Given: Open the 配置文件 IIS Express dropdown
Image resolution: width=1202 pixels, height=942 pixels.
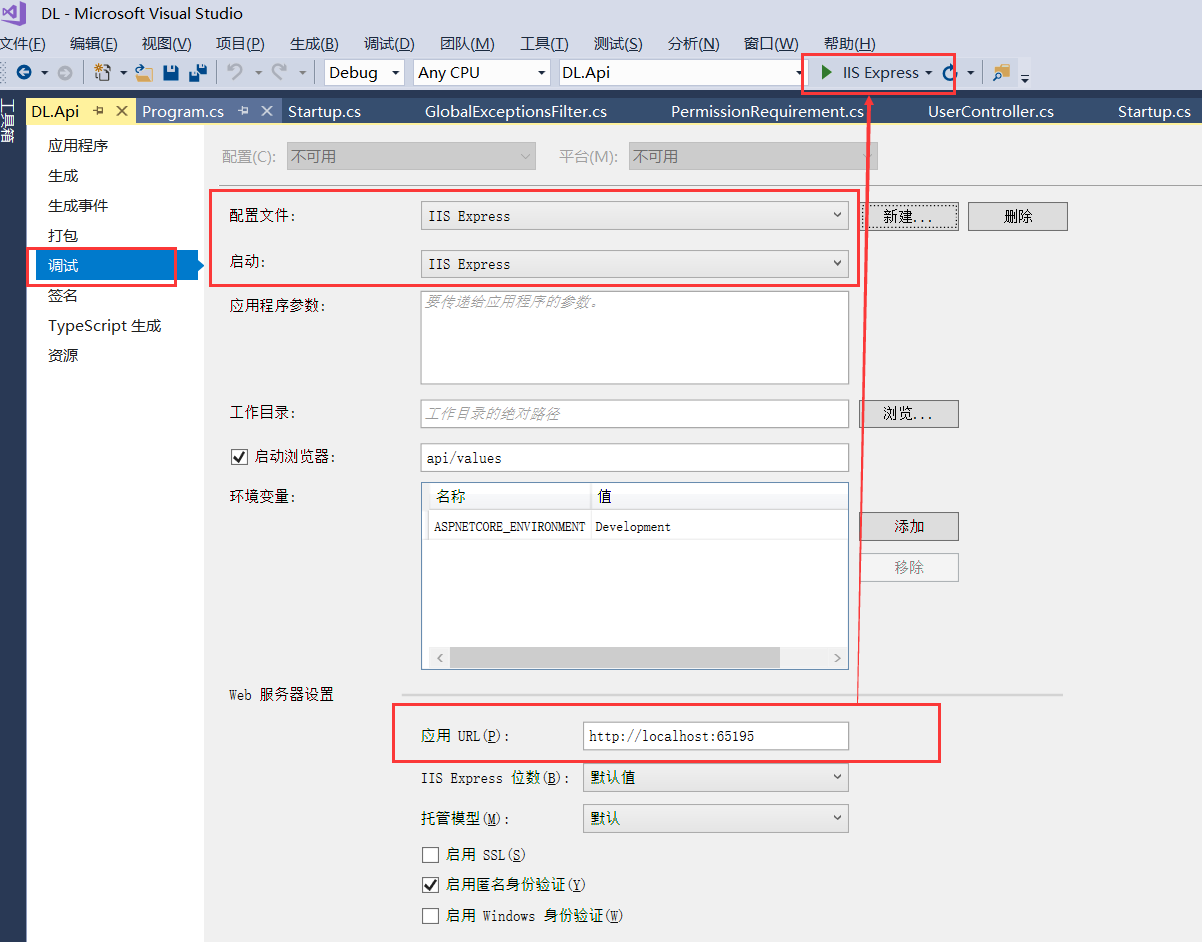Looking at the screenshot, I should tap(634, 216).
